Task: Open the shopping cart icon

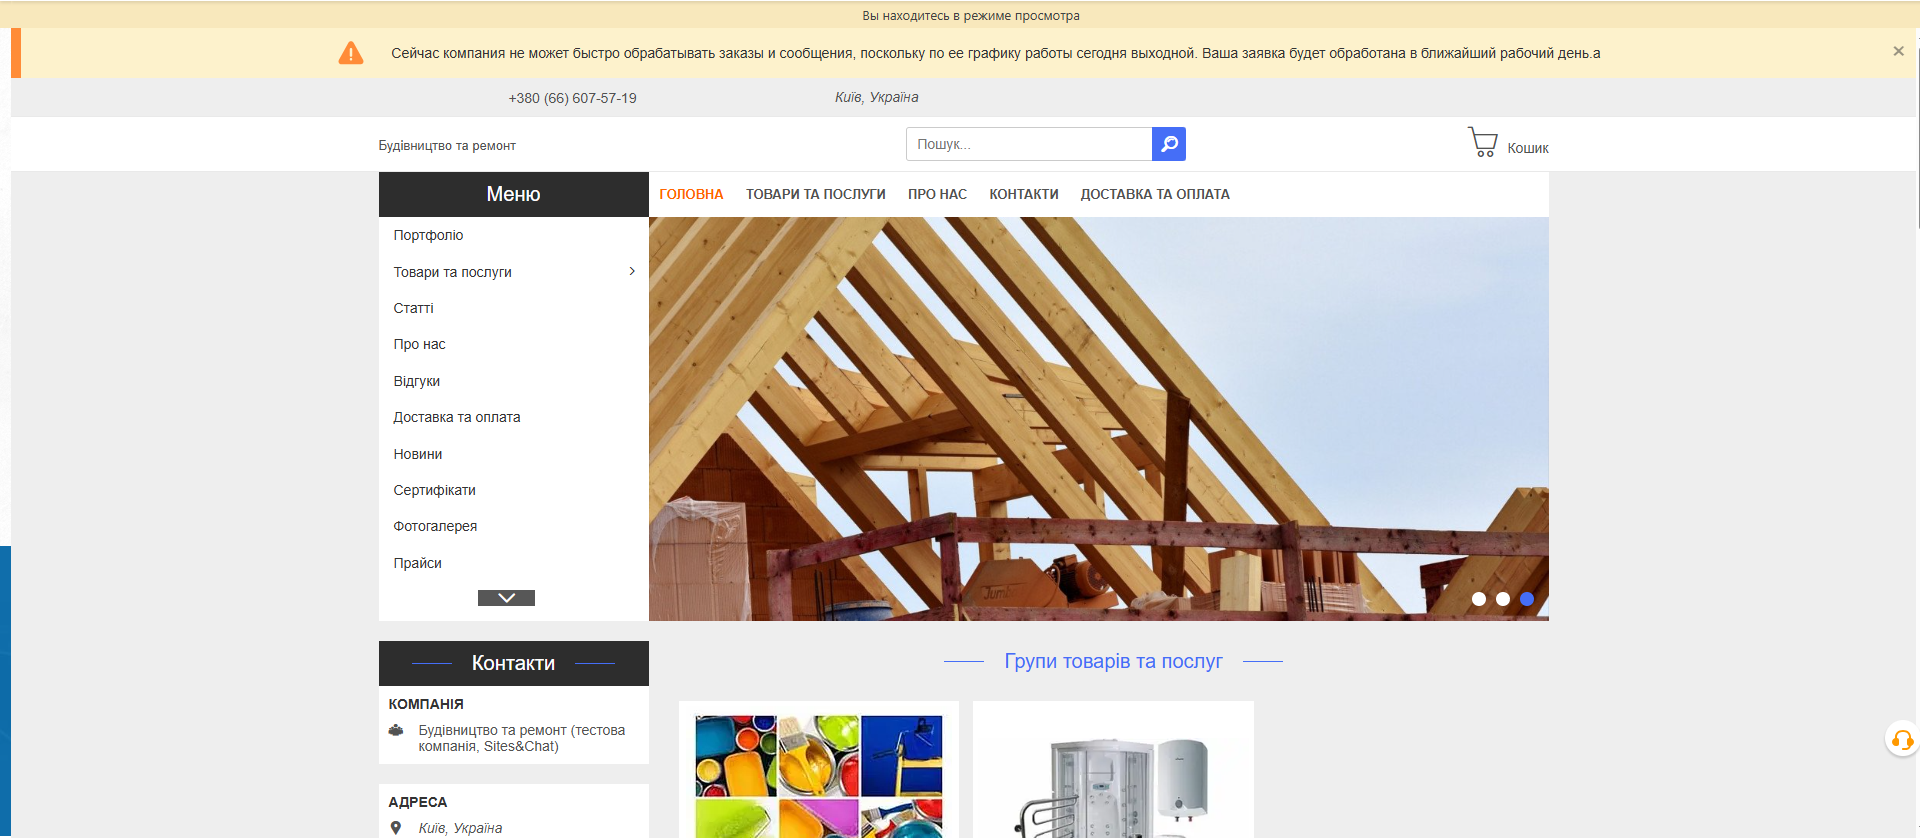Action: click(1482, 142)
